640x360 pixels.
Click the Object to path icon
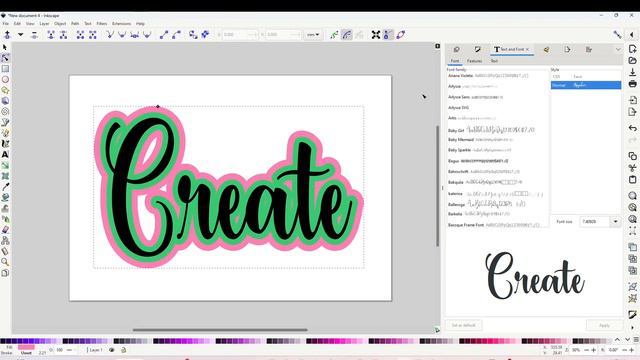point(193,35)
